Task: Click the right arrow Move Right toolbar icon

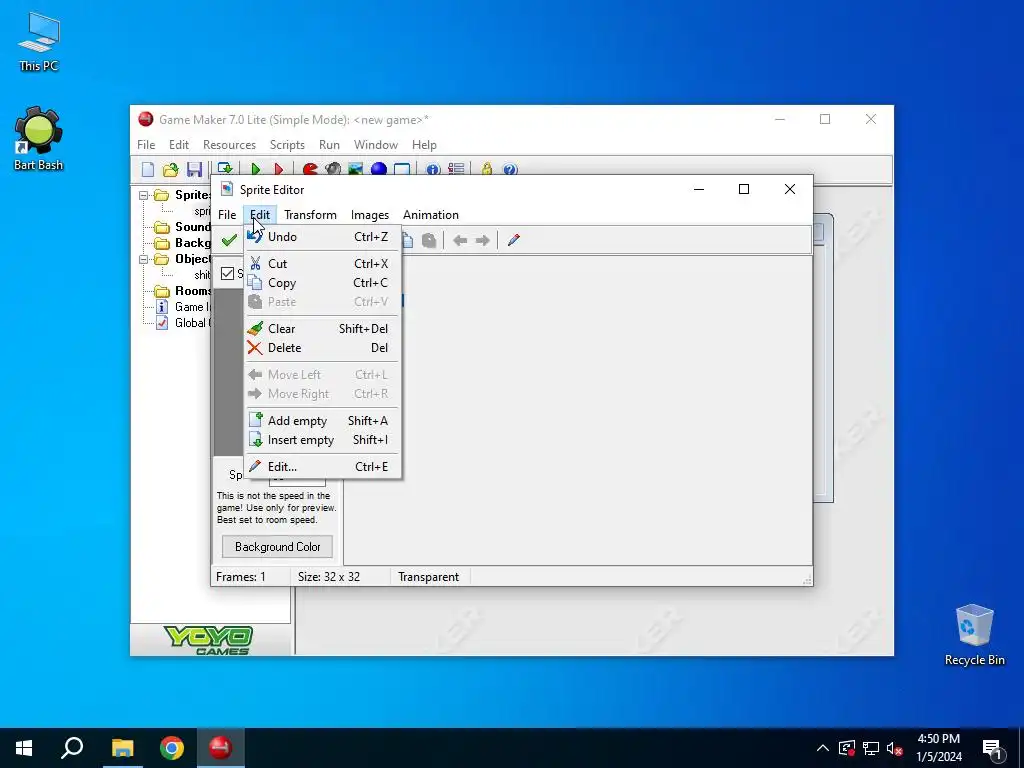Action: (483, 240)
